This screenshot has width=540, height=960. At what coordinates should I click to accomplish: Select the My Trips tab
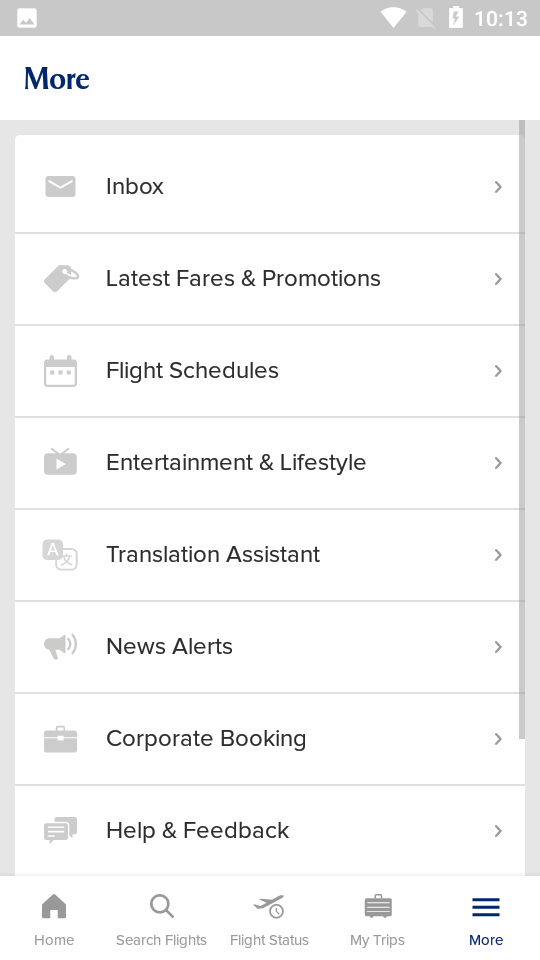378,919
